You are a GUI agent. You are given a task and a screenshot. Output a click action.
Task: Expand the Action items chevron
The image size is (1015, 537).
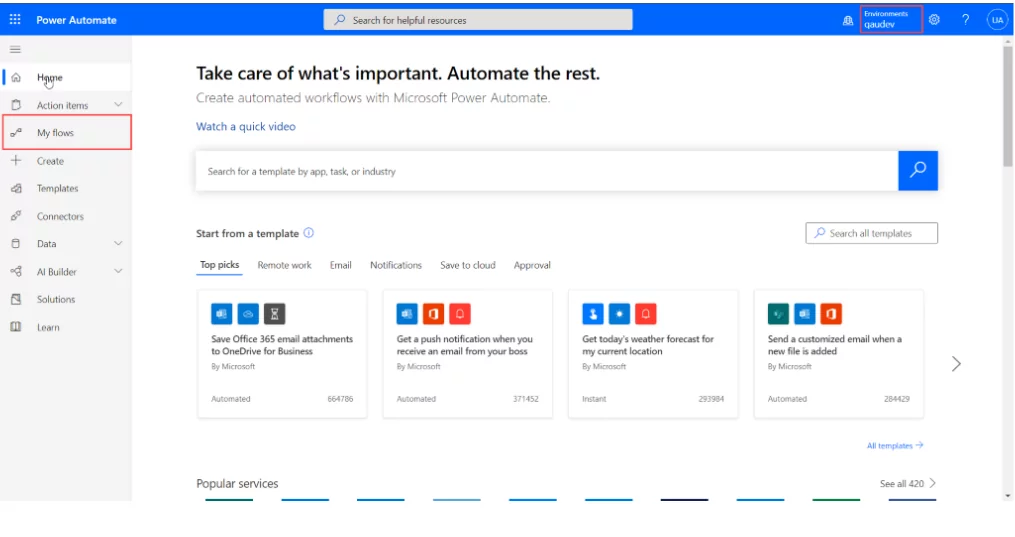[118, 105]
